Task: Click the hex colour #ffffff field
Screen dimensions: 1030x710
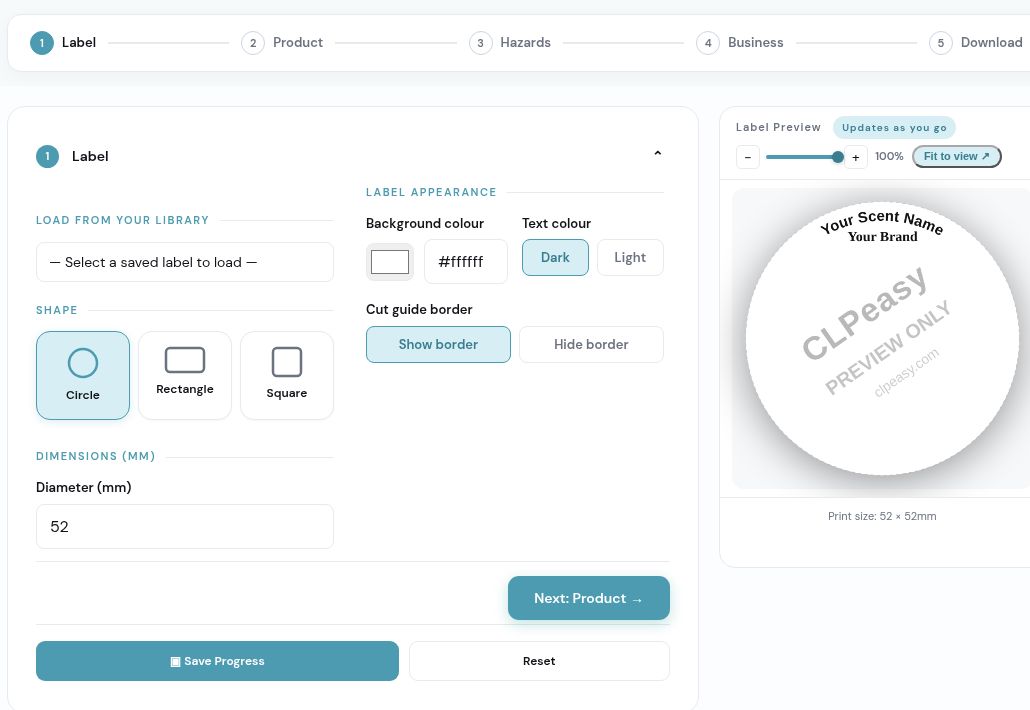Action: tap(466, 261)
